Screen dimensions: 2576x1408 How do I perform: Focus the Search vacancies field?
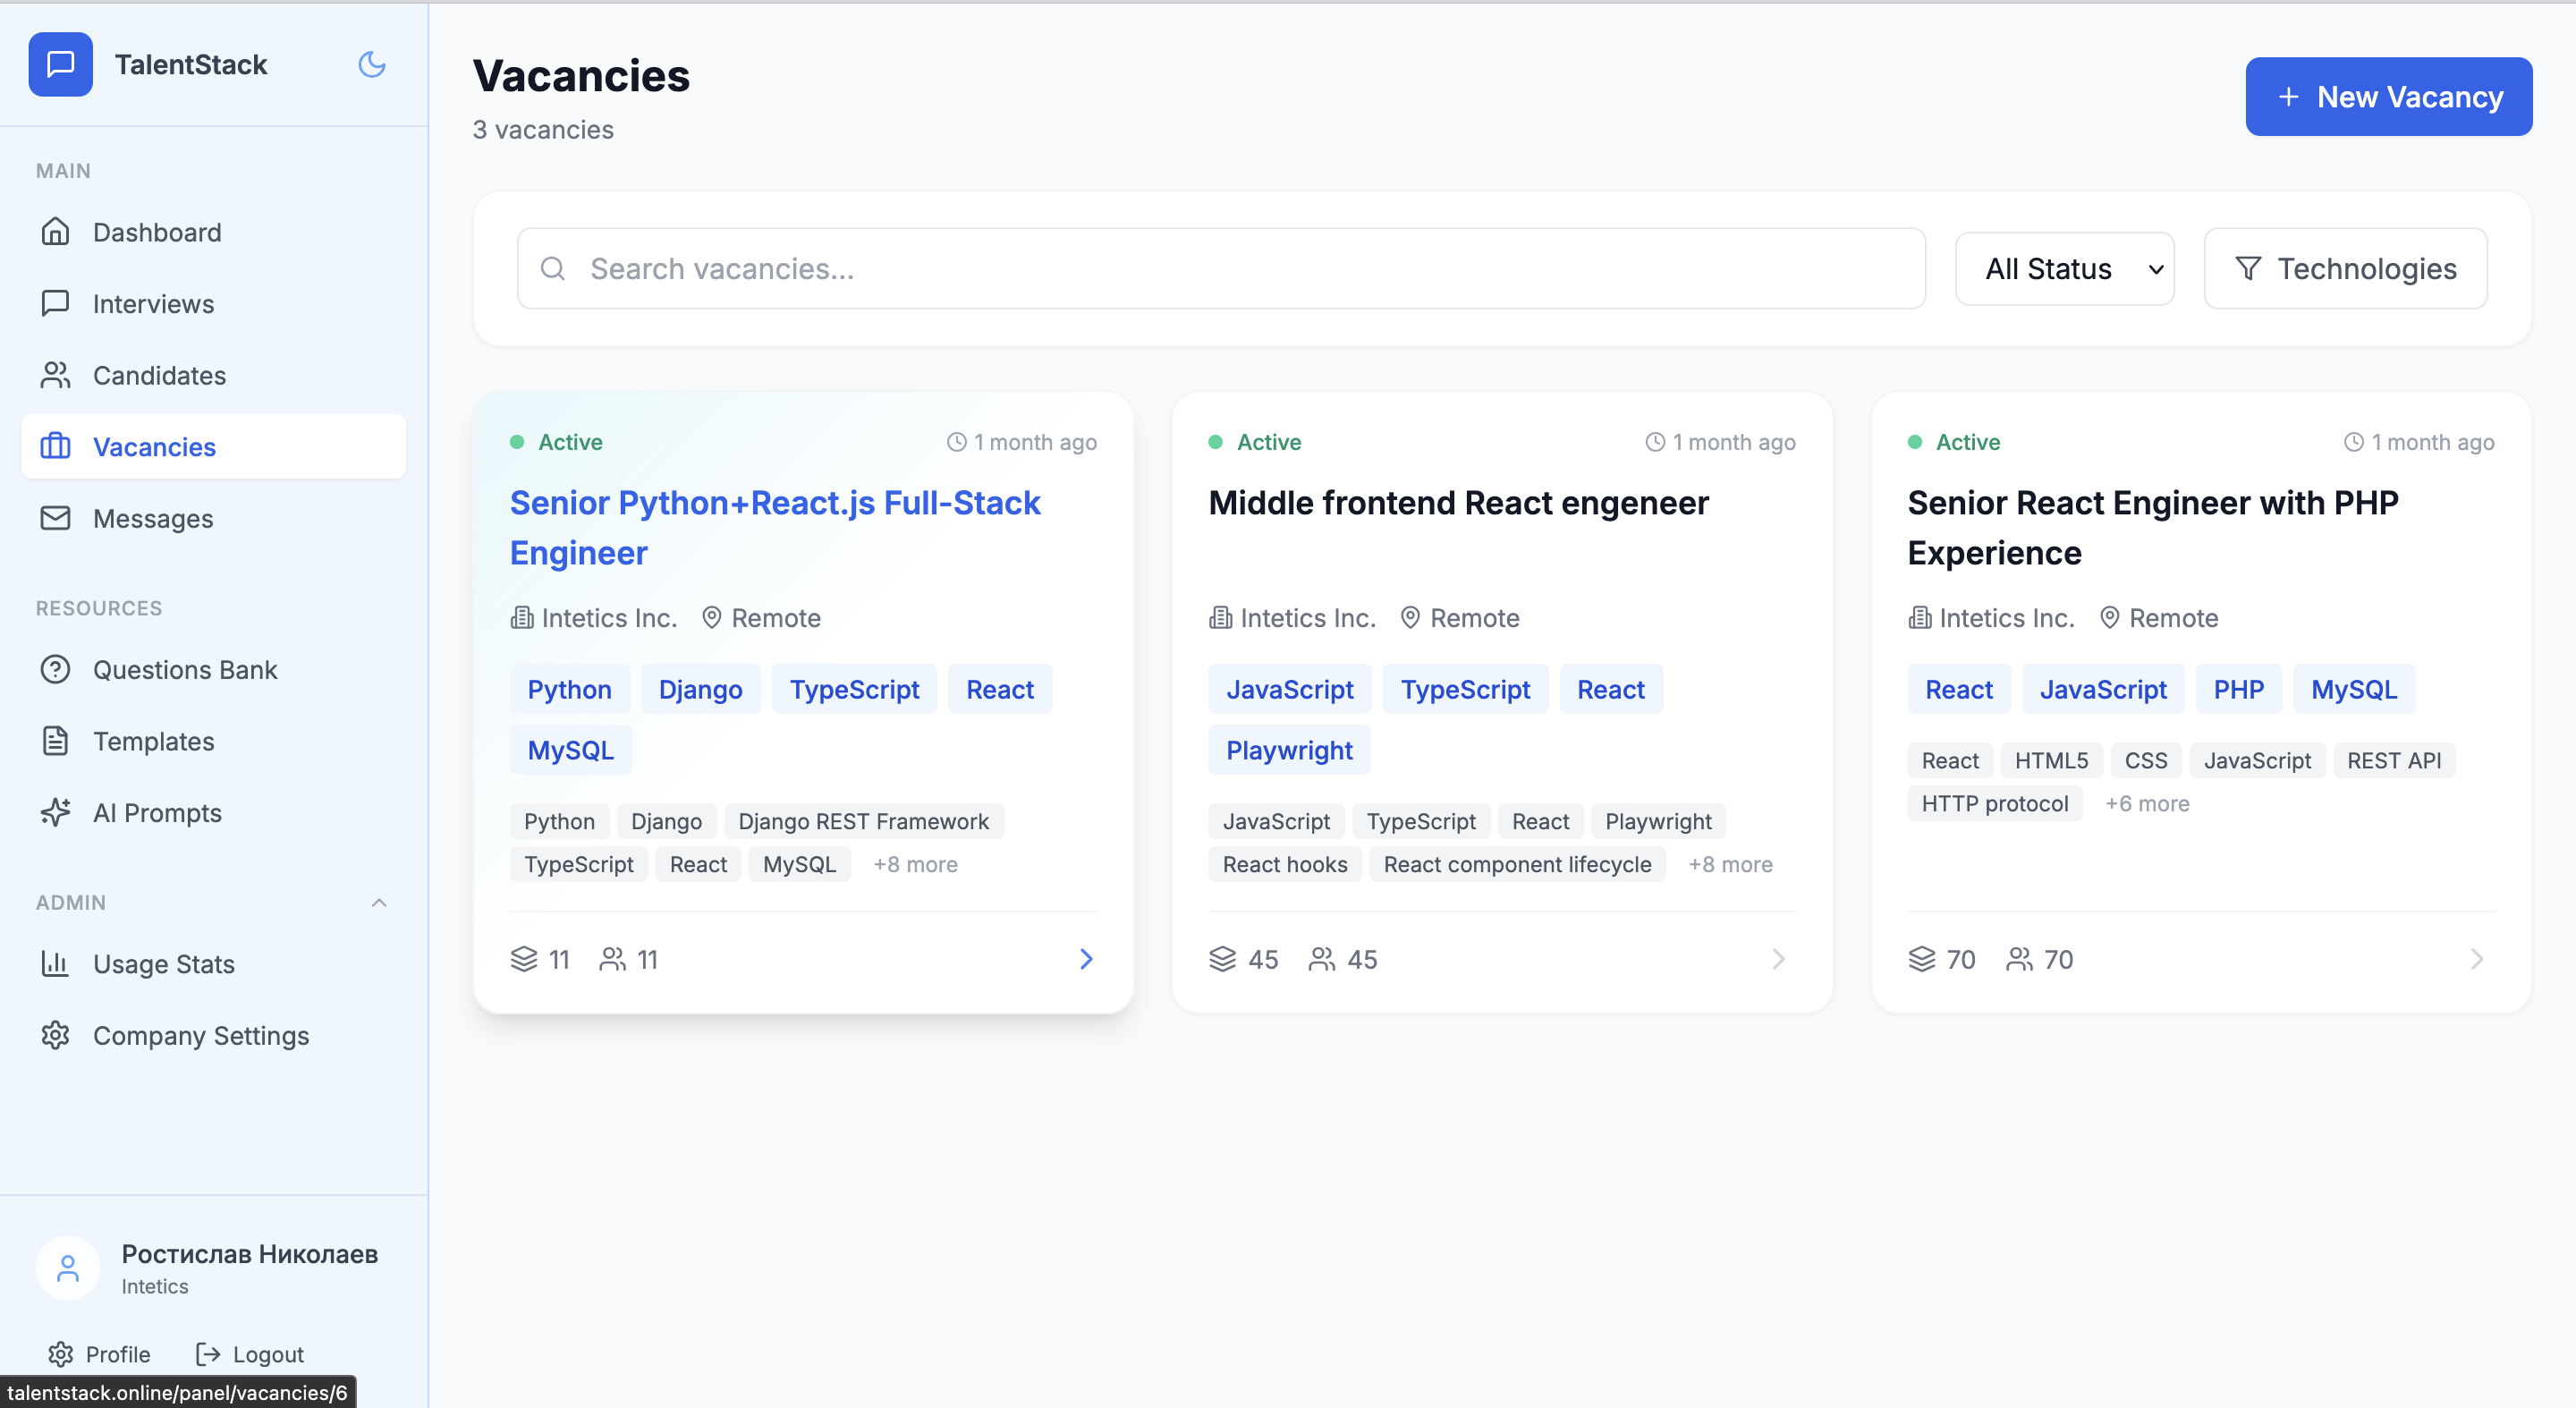[1220, 269]
